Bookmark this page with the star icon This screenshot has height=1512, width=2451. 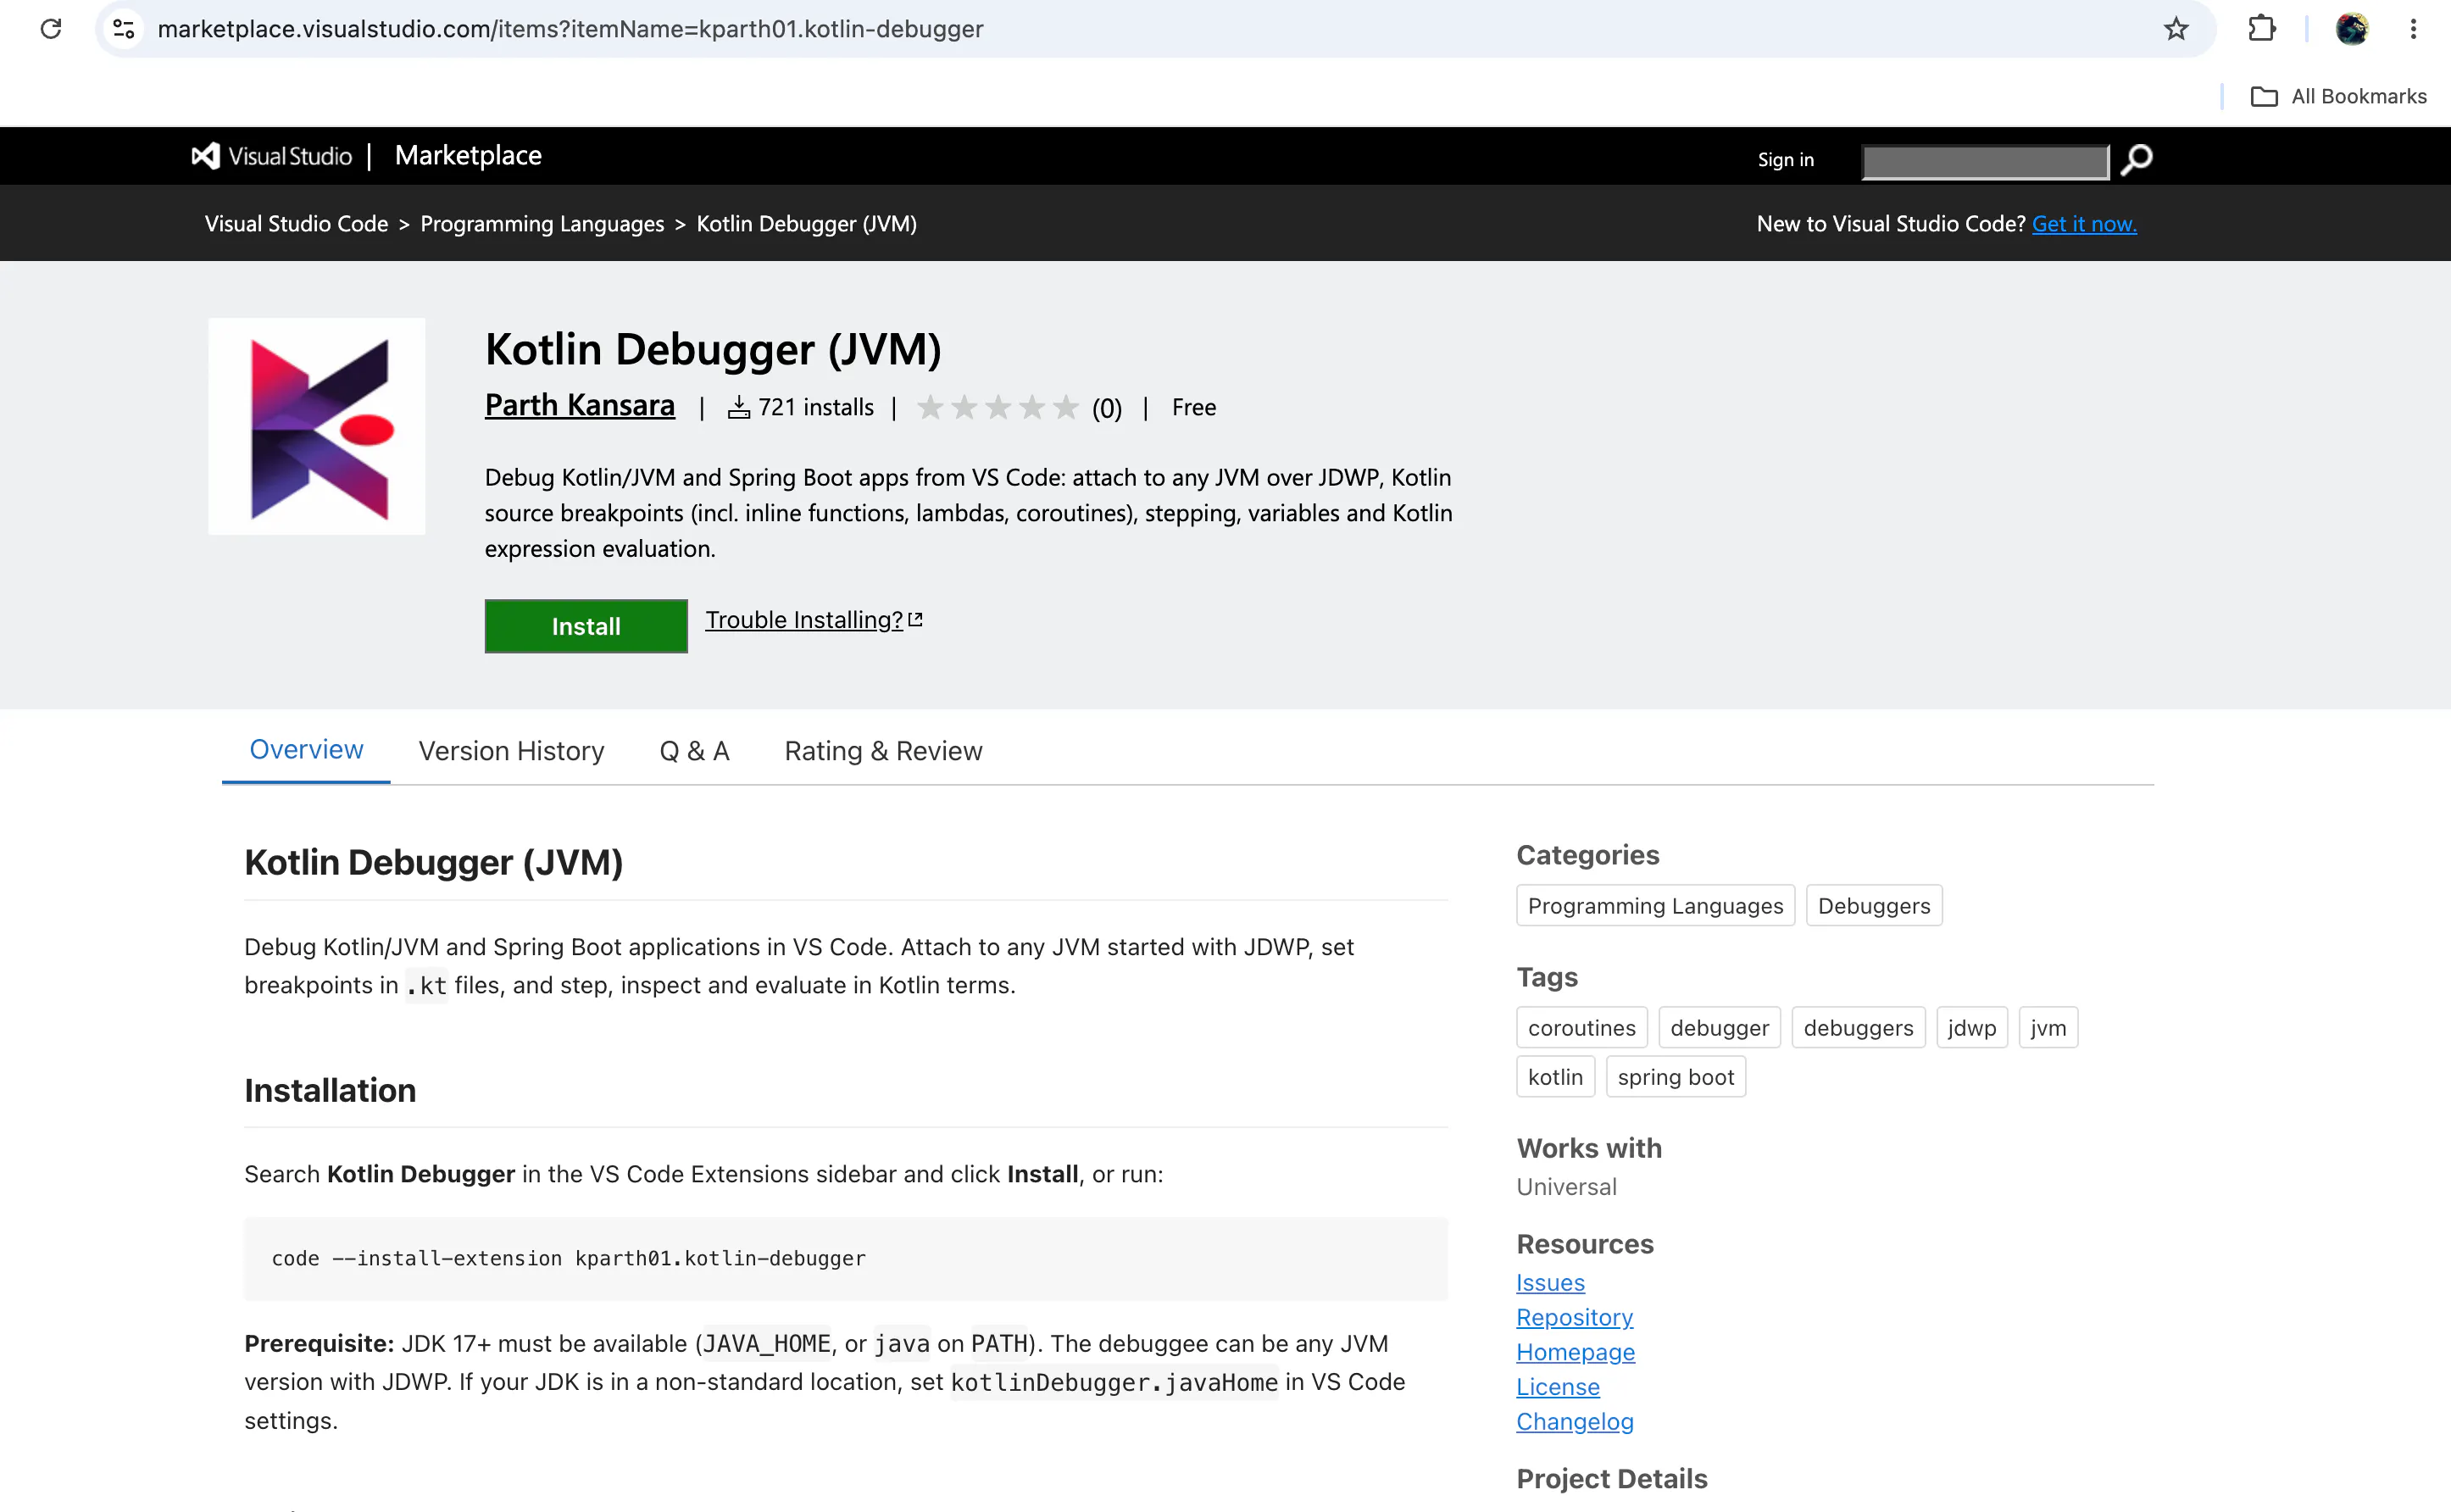click(2176, 29)
